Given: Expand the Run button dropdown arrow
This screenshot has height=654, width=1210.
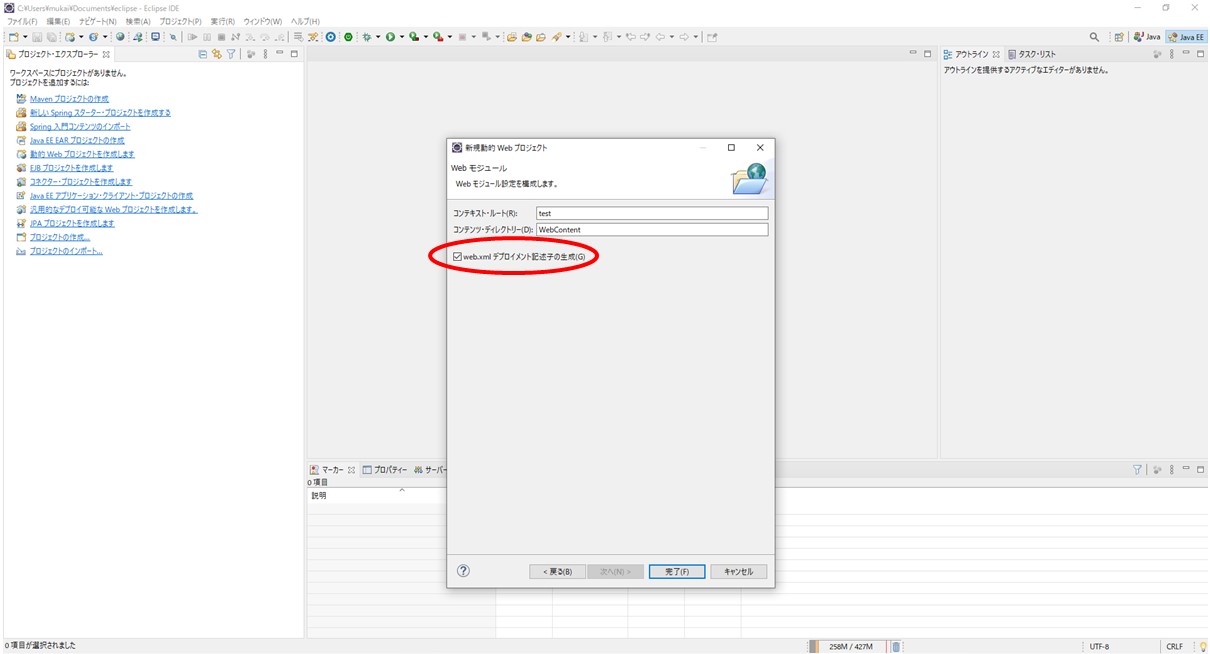Looking at the screenshot, I should [x=402, y=37].
